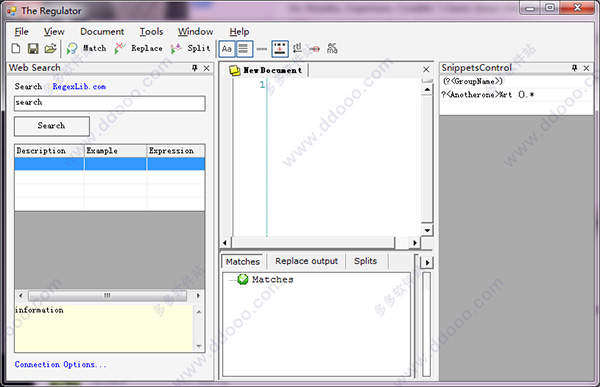Switch to the Replace output tab
The height and width of the screenshot is (387, 600).
pyautogui.click(x=307, y=261)
